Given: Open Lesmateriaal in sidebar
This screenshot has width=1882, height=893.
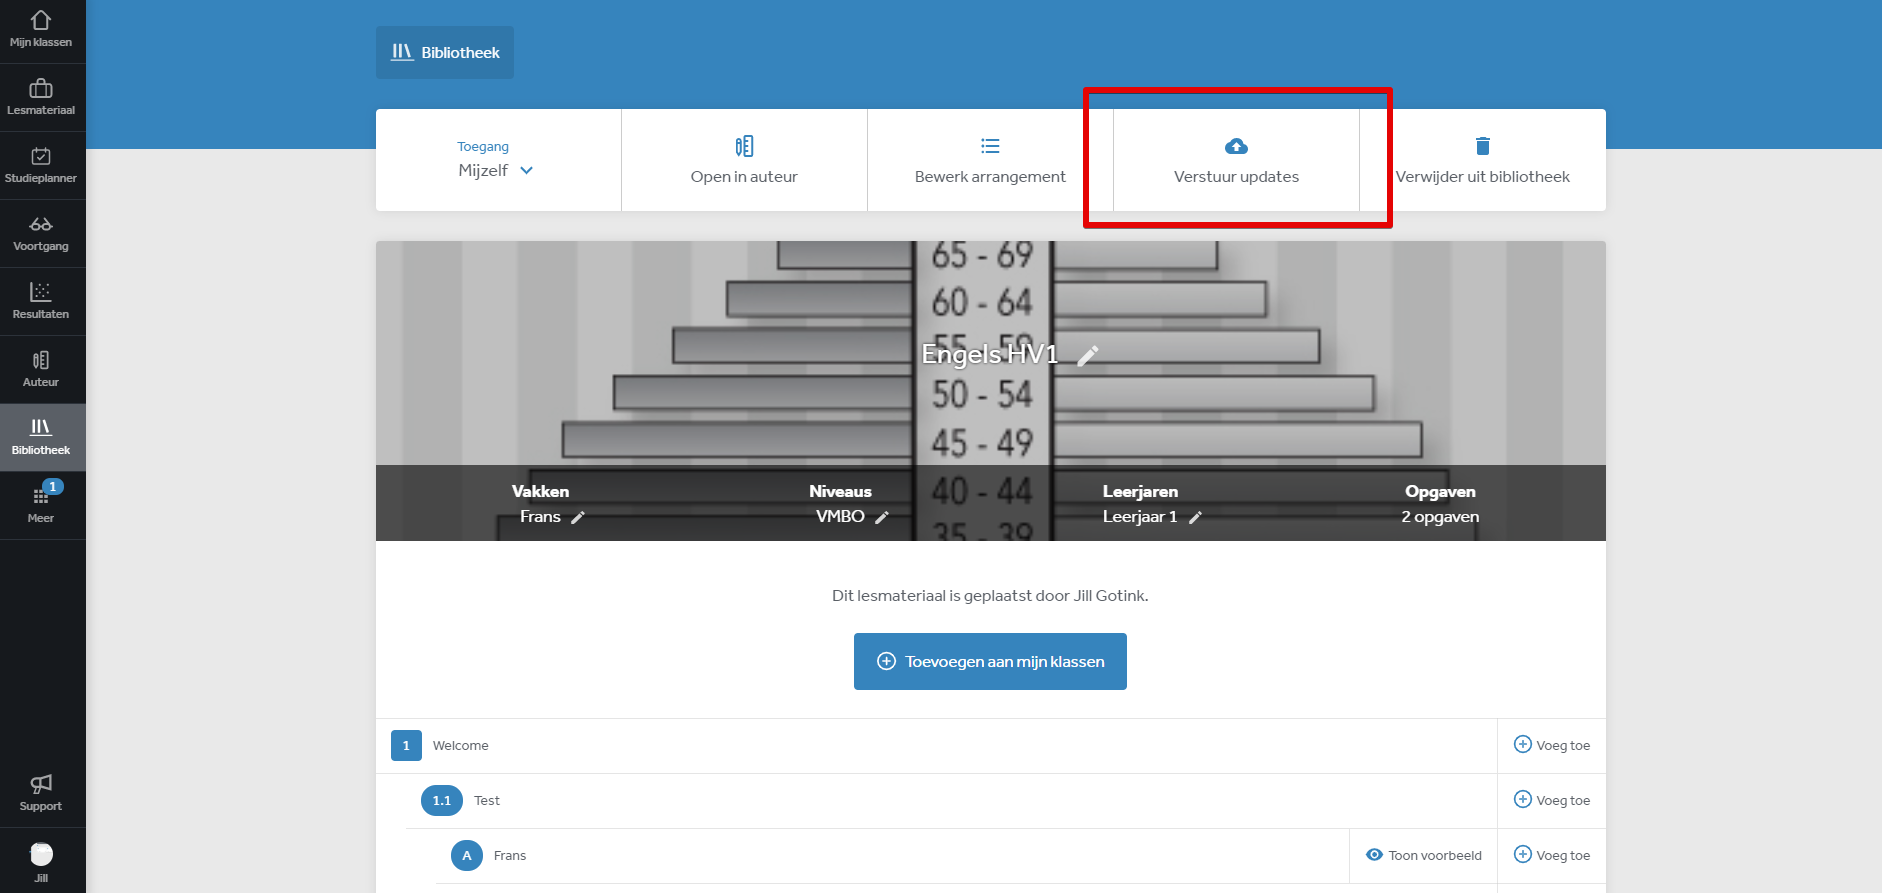Looking at the screenshot, I should tap(41, 98).
